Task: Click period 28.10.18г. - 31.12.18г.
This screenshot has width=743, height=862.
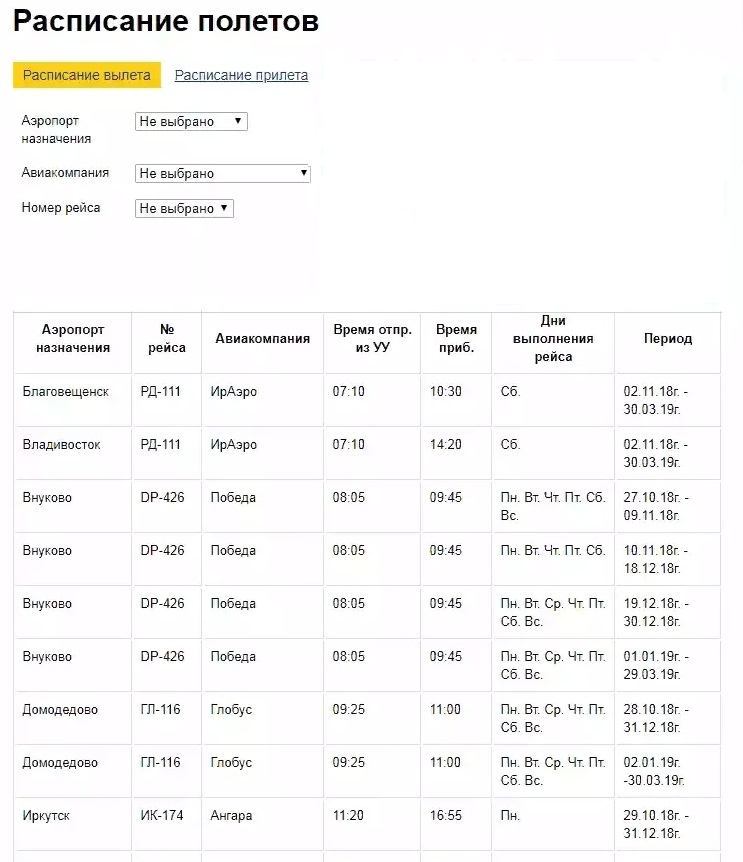Action: click(656, 718)
